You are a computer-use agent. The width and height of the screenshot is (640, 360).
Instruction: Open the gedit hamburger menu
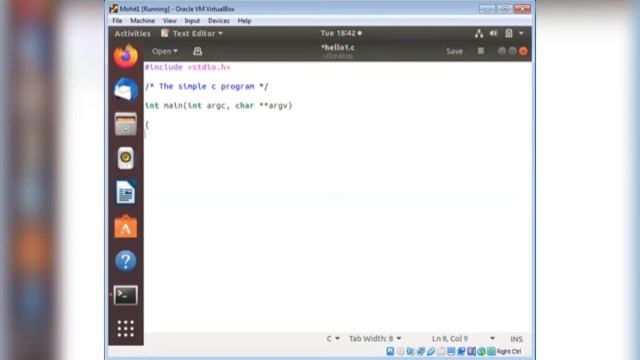click(x=481, y=51)
